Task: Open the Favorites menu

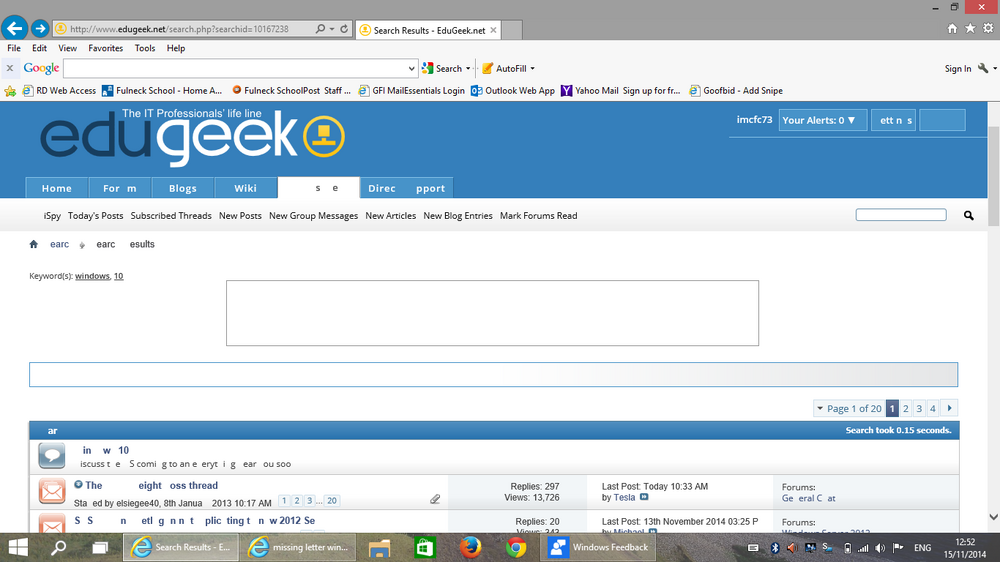Action: click(105, 48)
